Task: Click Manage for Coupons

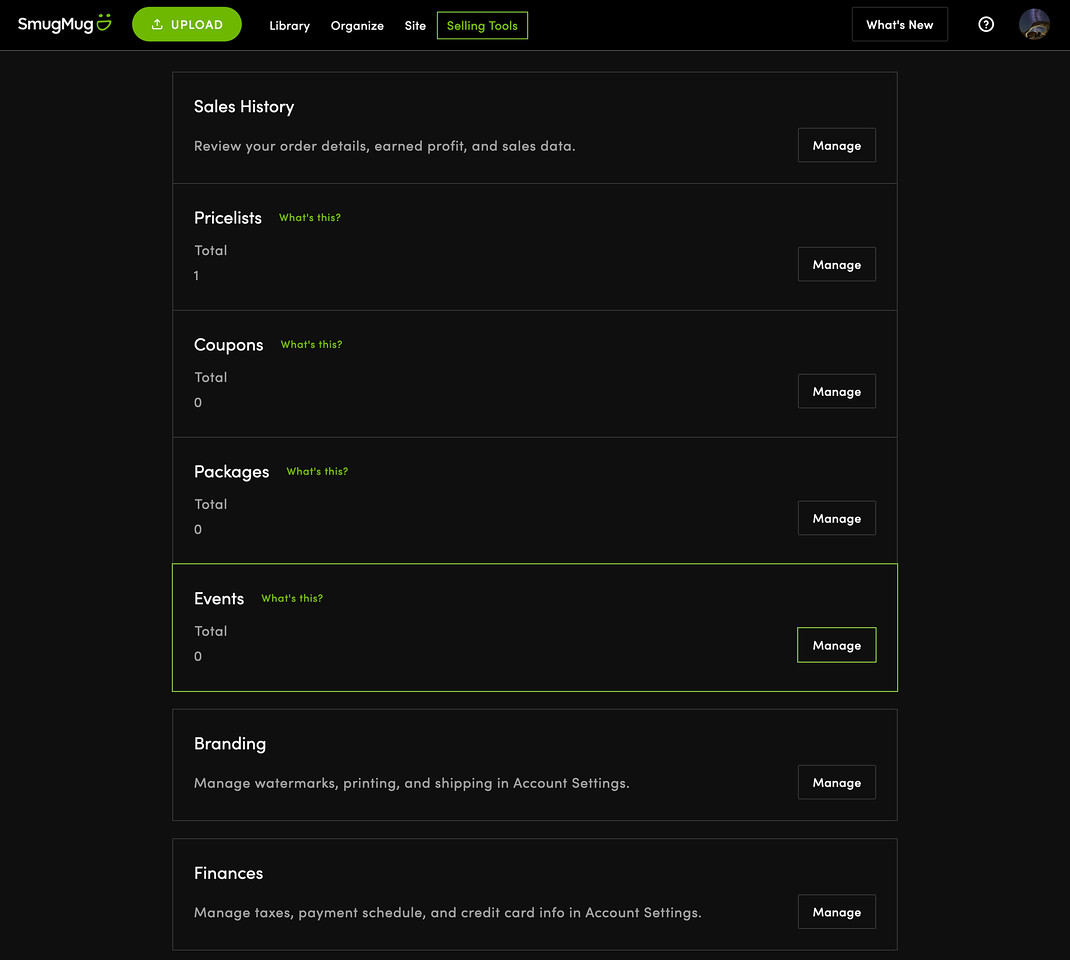Action: click(x=836, y=392)
